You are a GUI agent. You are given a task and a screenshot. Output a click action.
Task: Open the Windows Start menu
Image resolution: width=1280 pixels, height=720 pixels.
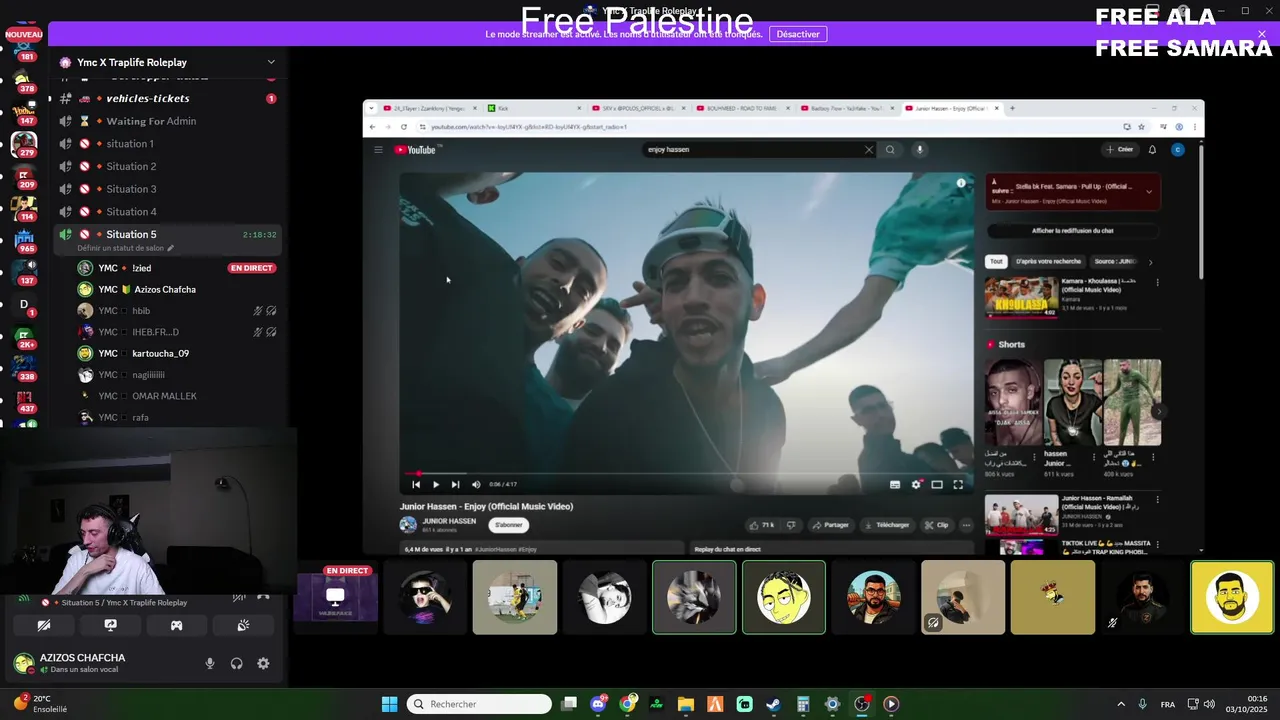pos(389,704)
